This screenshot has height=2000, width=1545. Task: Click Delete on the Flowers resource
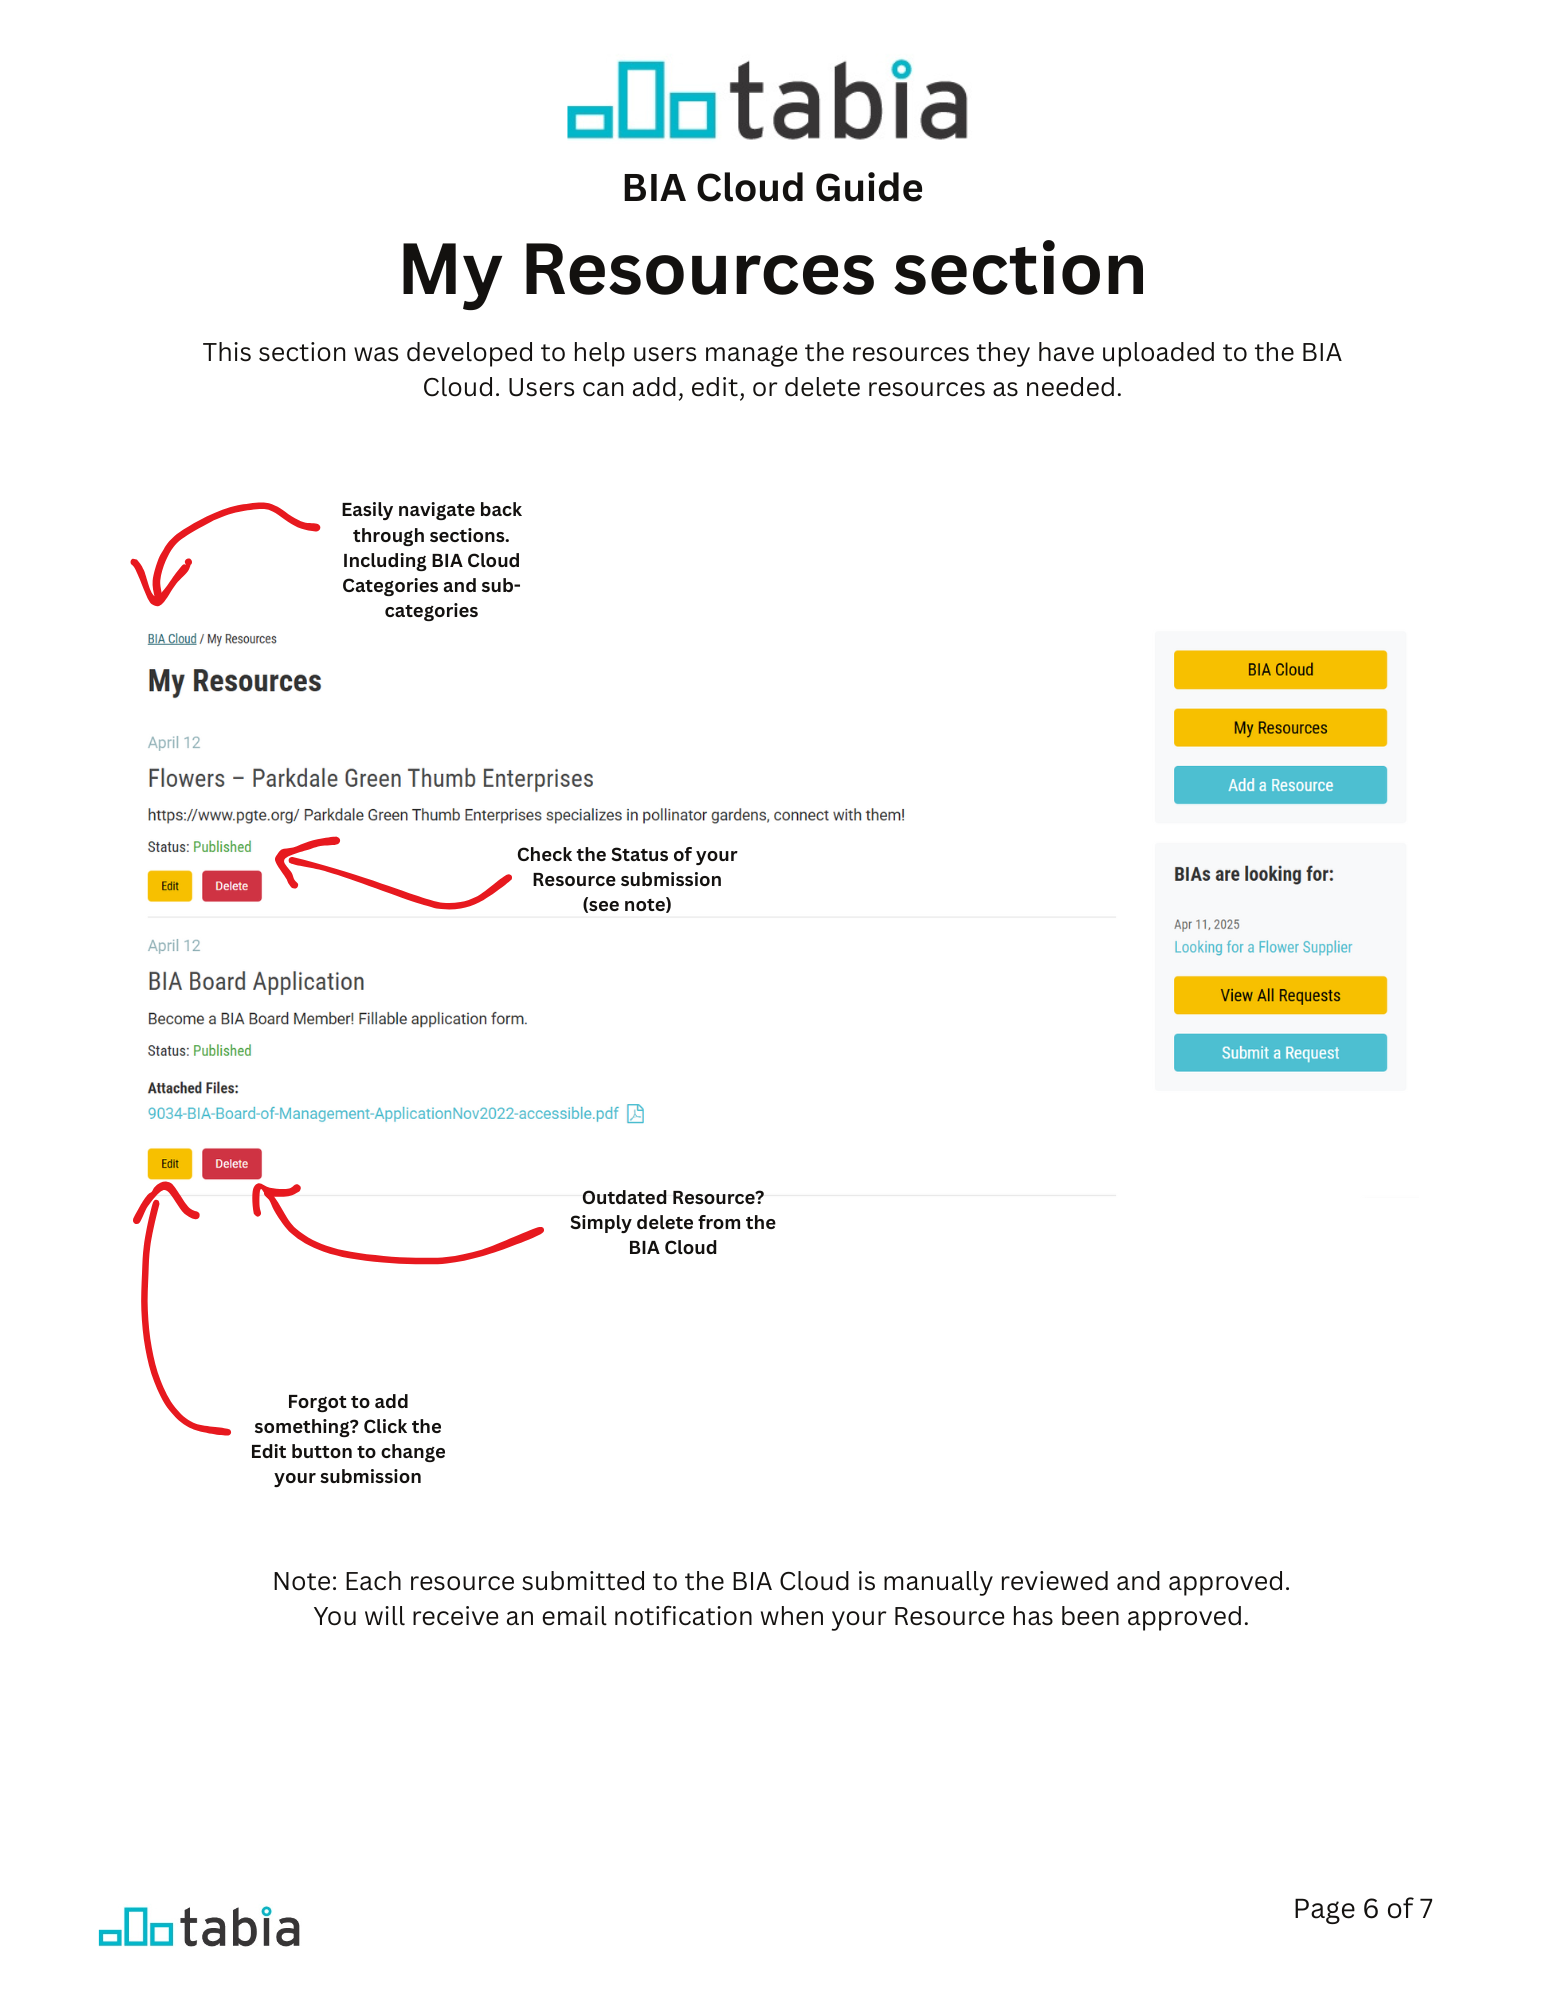[x=231, y=886]
